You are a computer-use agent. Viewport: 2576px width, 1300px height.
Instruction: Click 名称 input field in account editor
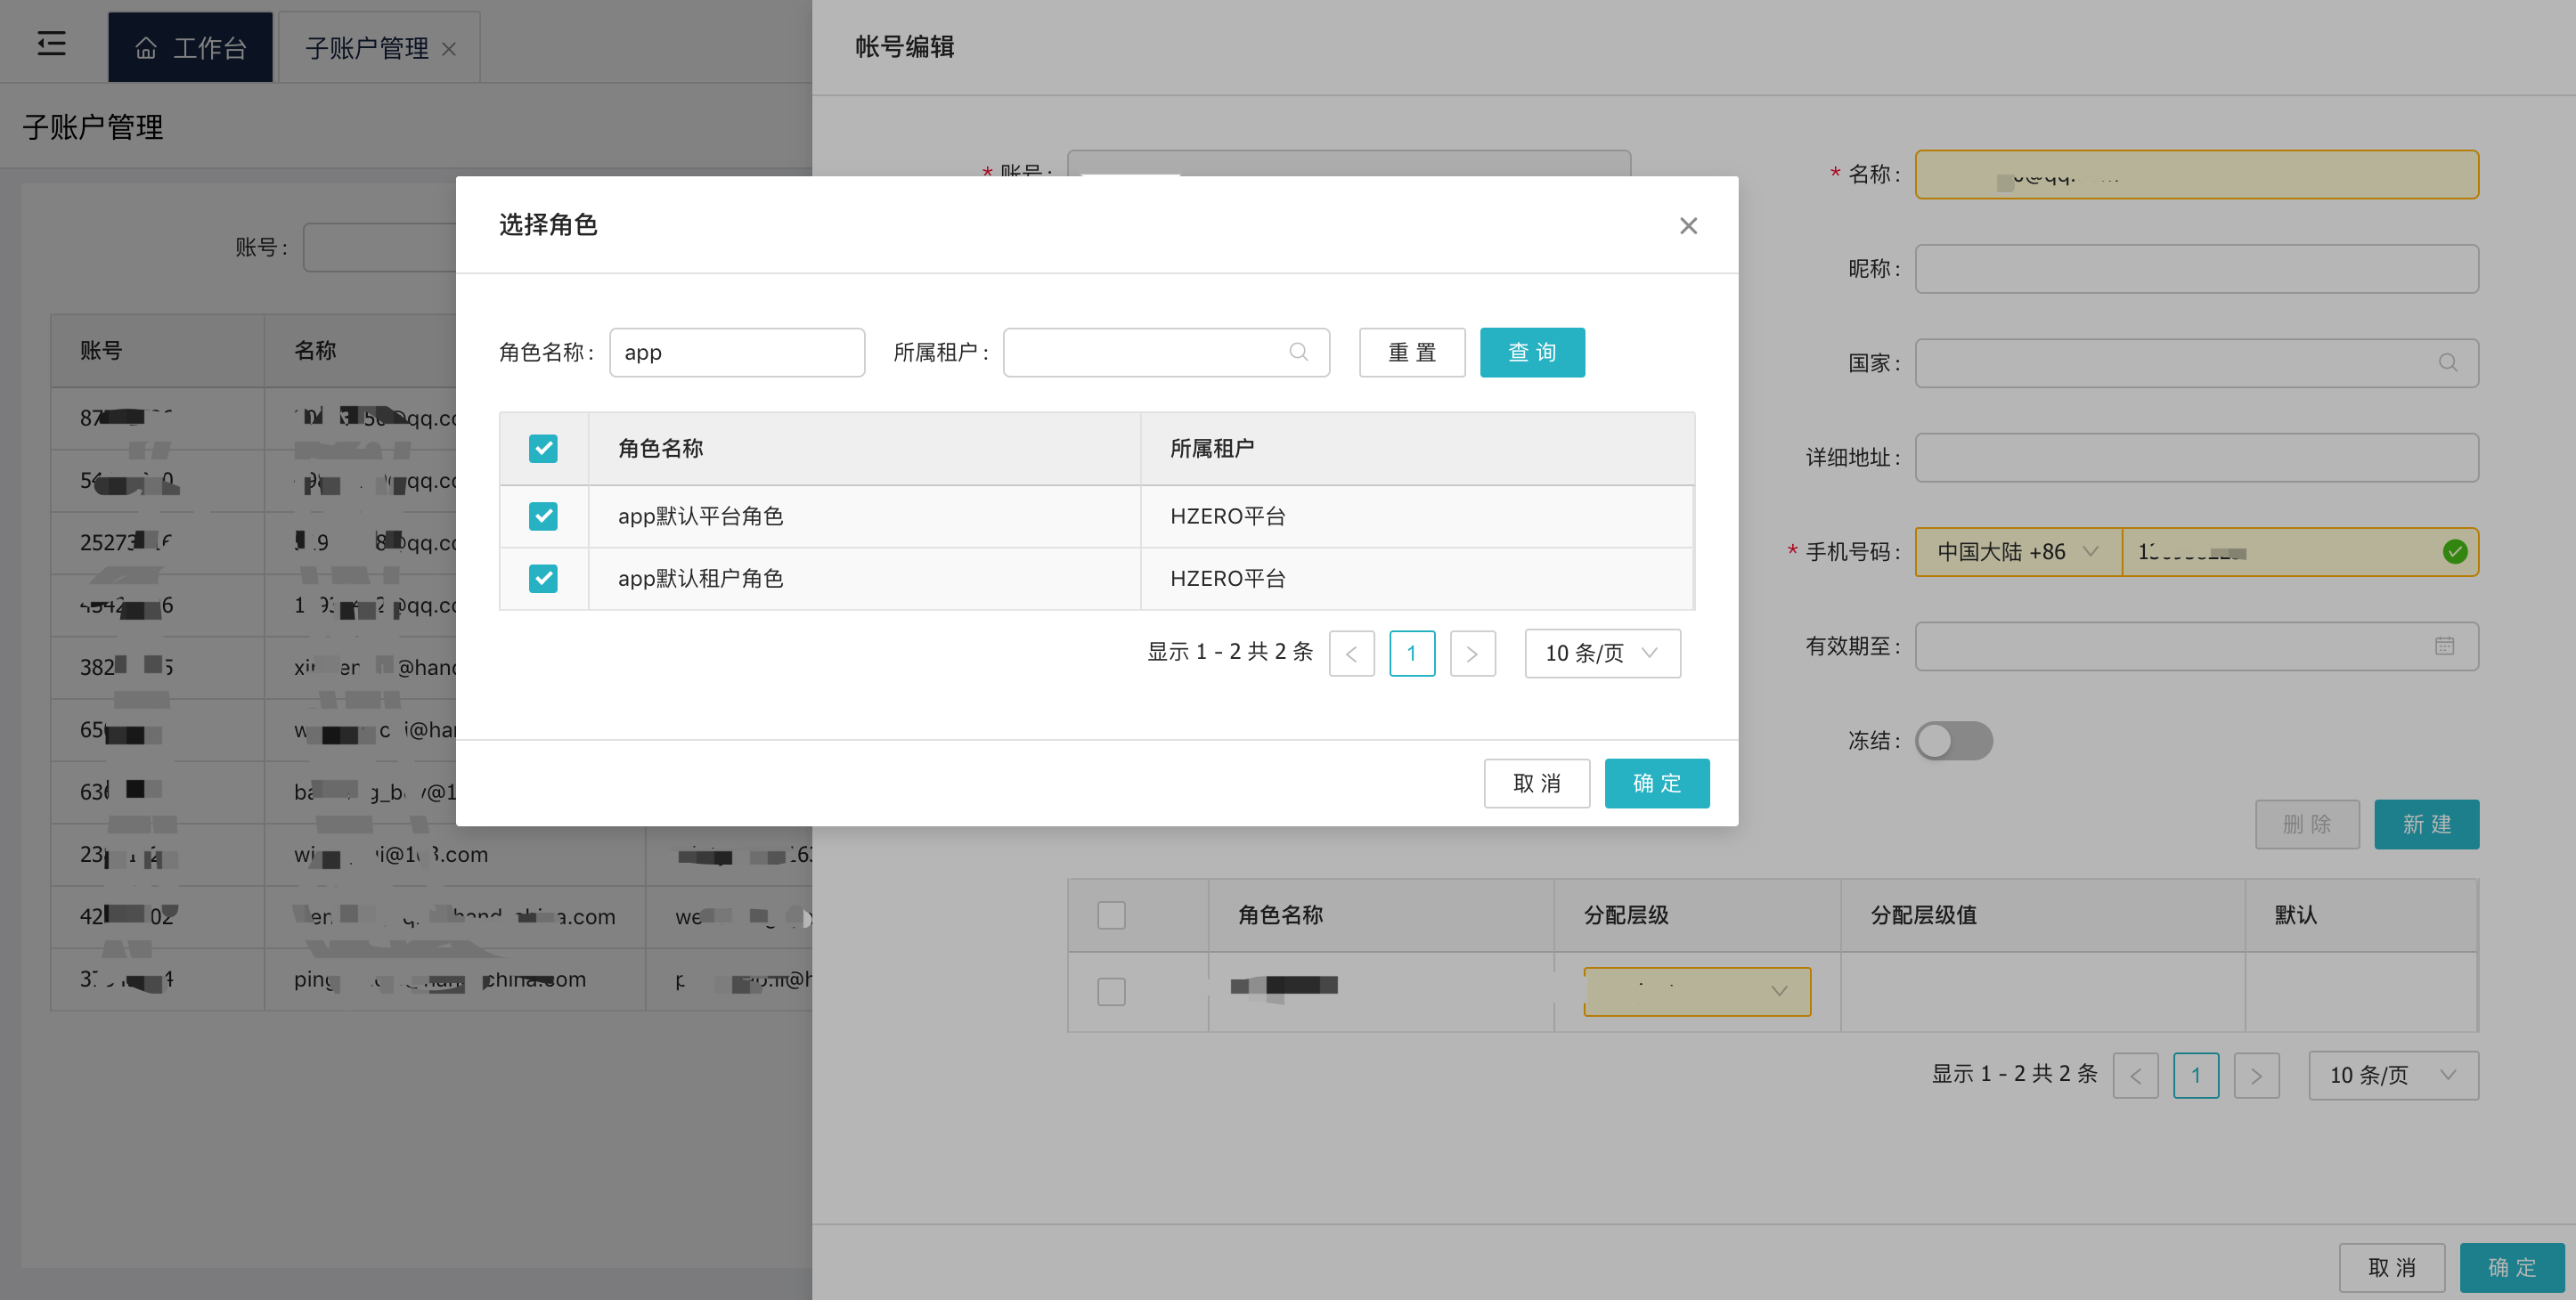[x=2196, y=174]
